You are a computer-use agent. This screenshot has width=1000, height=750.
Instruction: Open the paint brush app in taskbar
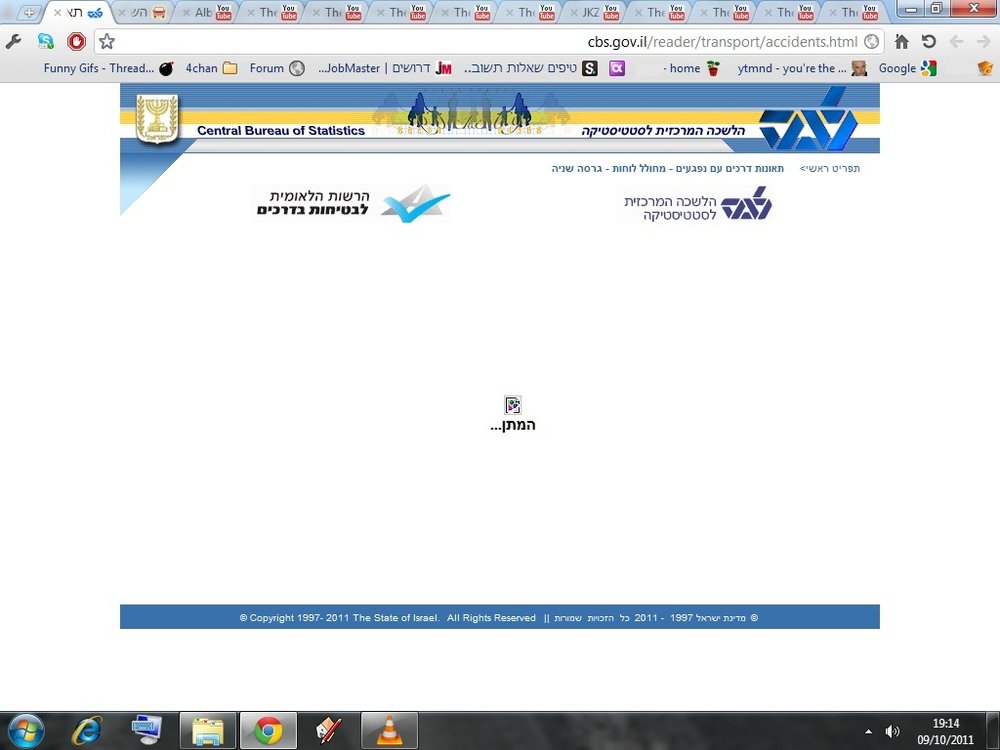(x=329, y=731)
